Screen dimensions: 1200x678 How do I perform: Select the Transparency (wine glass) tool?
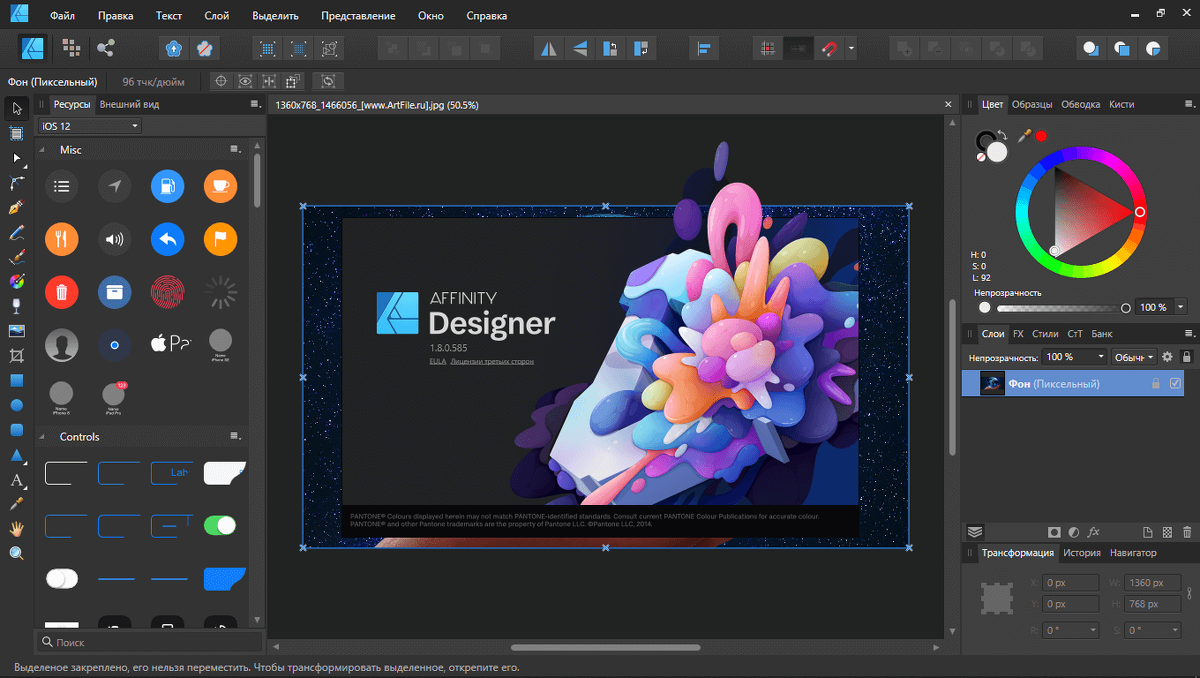pos(17,306)
